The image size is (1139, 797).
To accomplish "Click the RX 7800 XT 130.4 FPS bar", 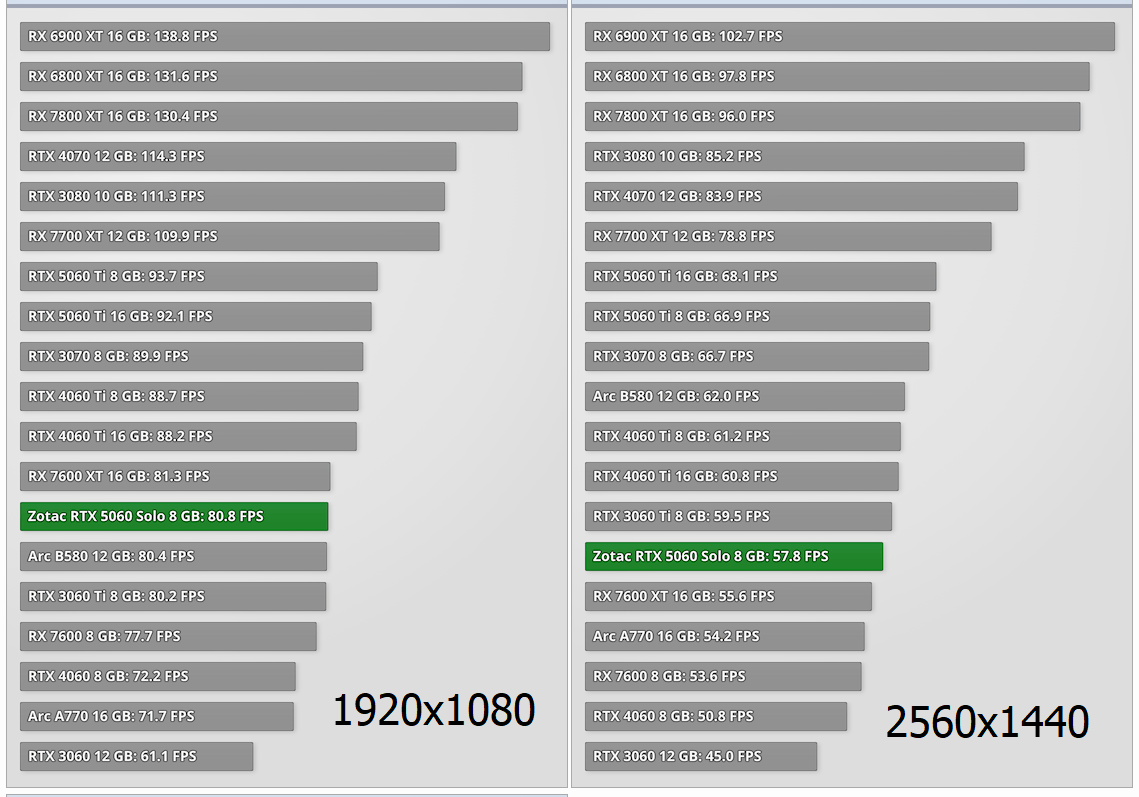I will point(269,116).
